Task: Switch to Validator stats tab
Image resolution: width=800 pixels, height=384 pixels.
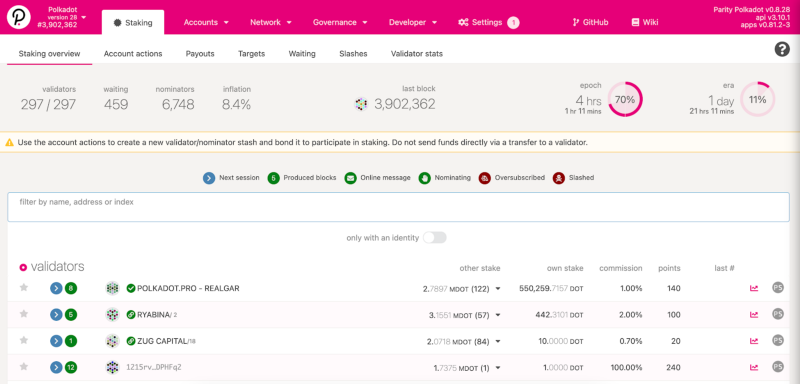Action: pos(417,54)
